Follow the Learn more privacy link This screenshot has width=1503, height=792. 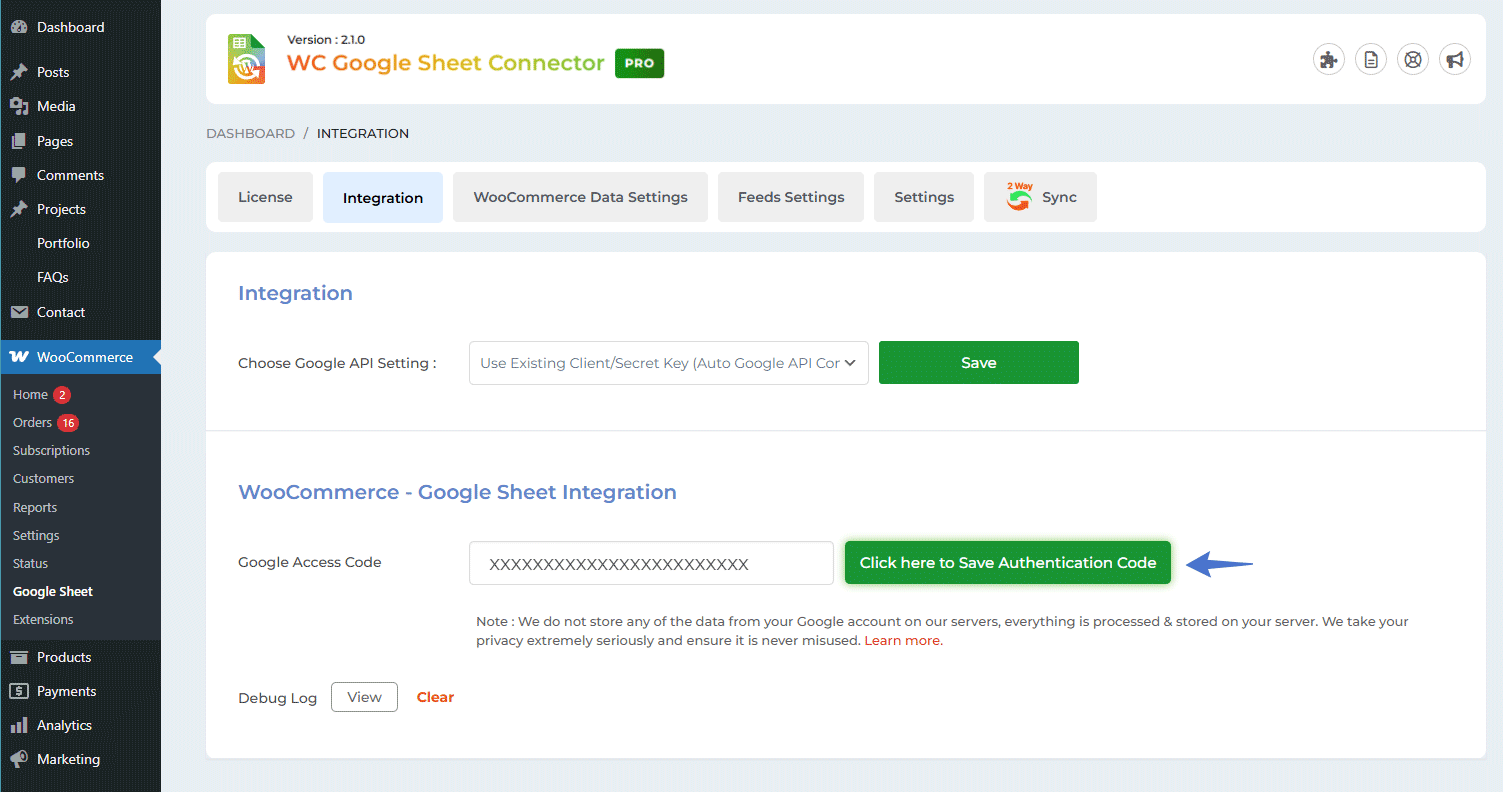[902, 641]
